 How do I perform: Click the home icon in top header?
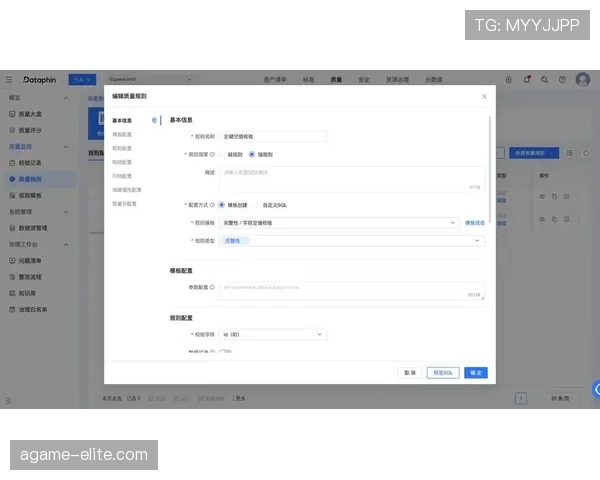pos(509,80)
